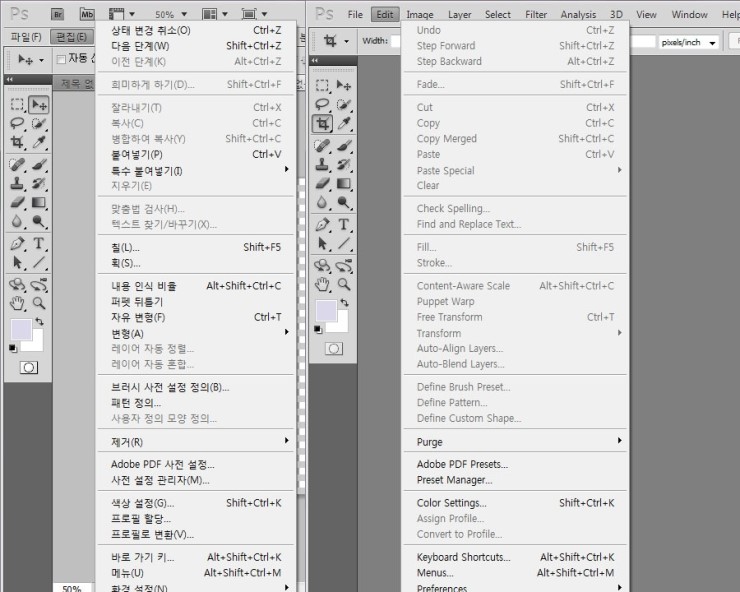Select the Quick Selection tool in the Korean window
Image resolution: width=740 pixels, height=592 pixels.
click(x=39, y=124)
